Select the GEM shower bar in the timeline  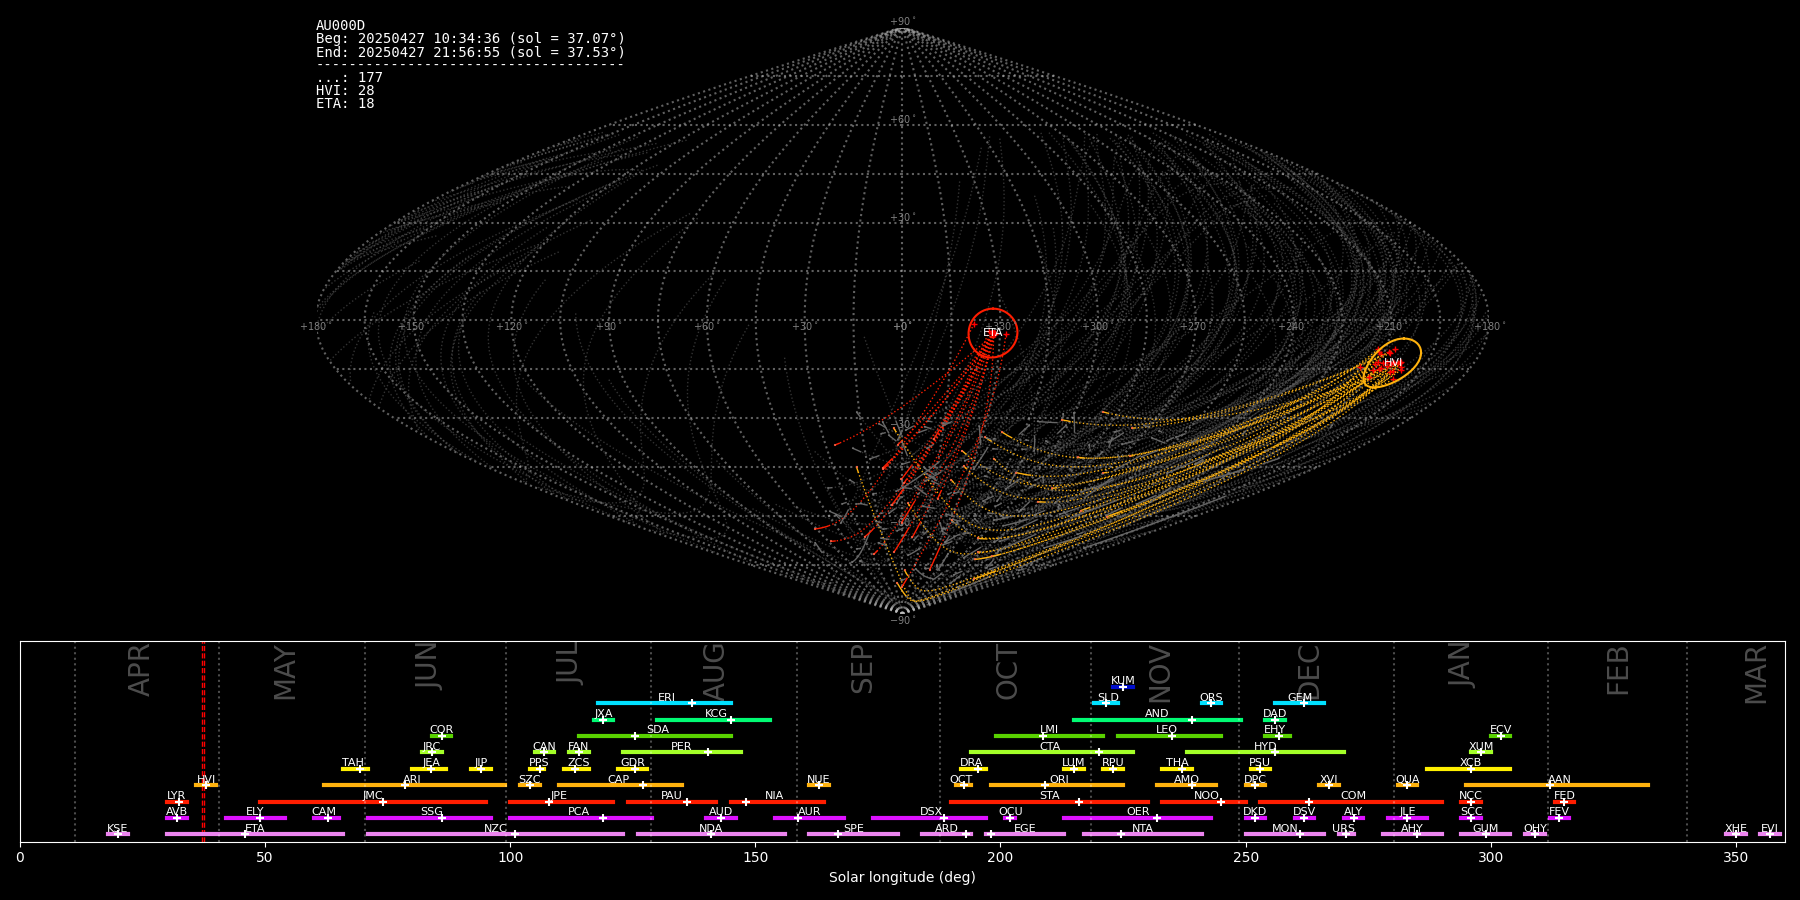click(x=1299, y=703)
